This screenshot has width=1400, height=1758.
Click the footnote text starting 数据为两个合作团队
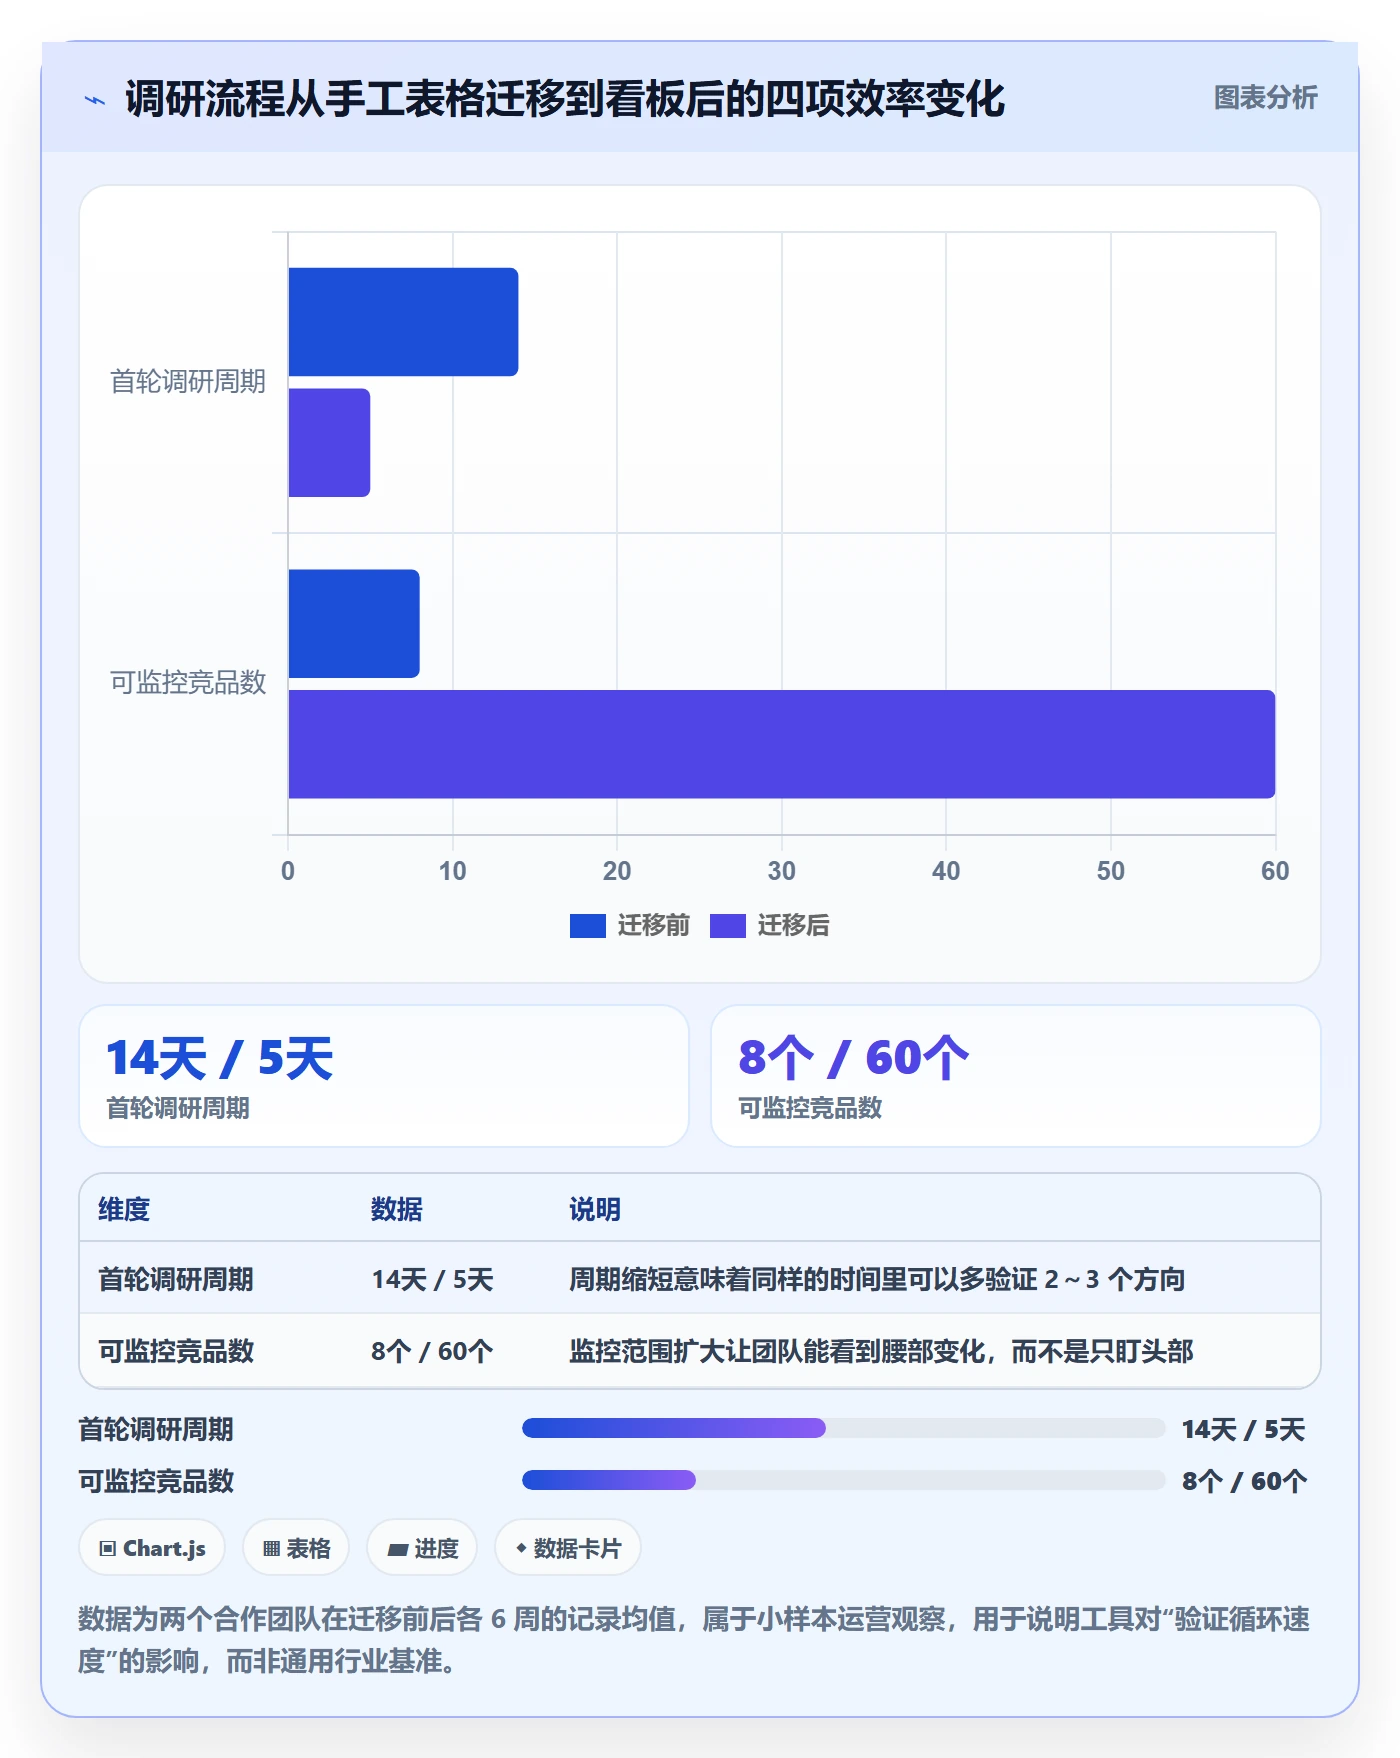[x=694, y=1640]
